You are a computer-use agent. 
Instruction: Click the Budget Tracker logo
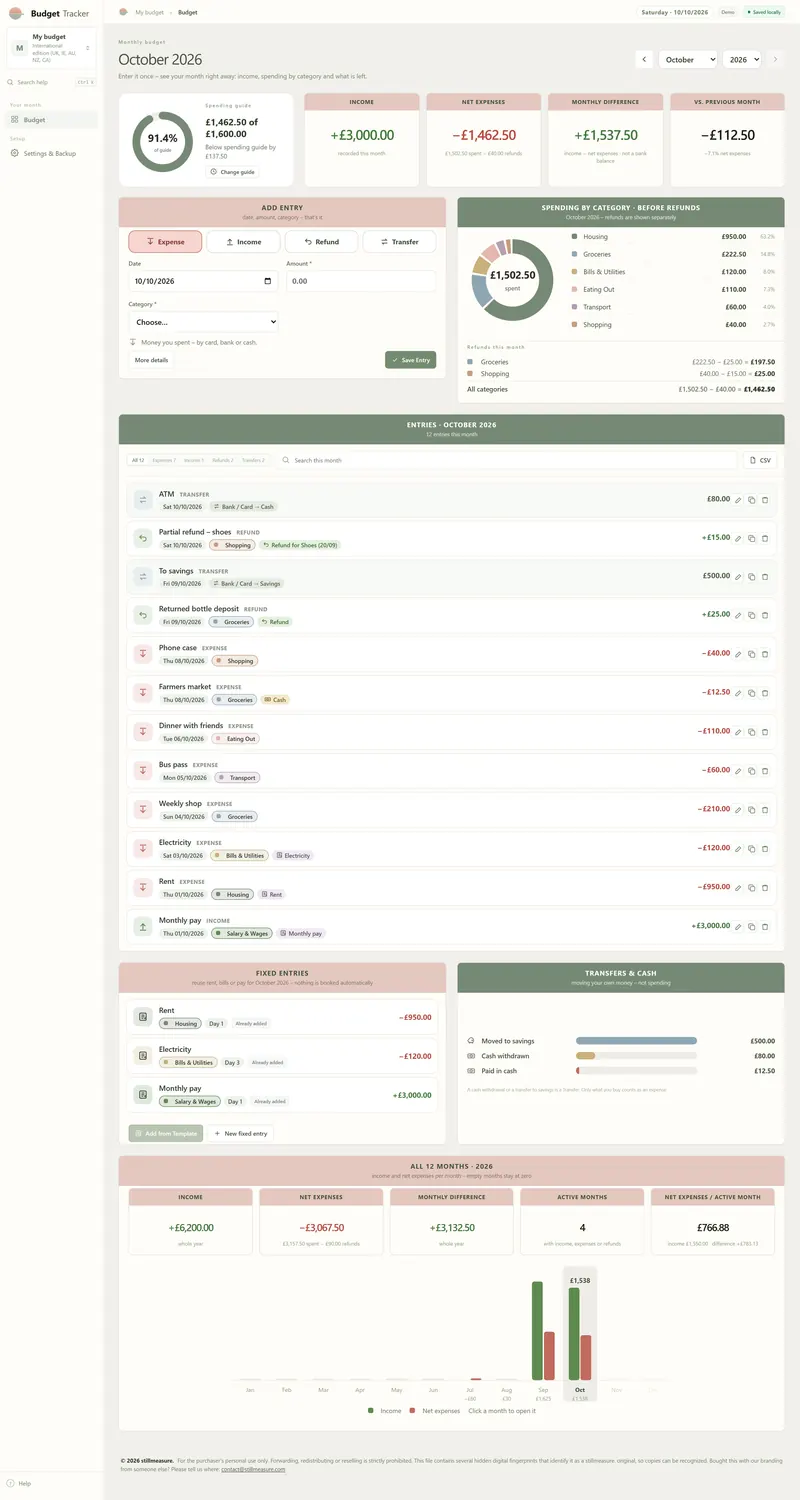[15, 14]
